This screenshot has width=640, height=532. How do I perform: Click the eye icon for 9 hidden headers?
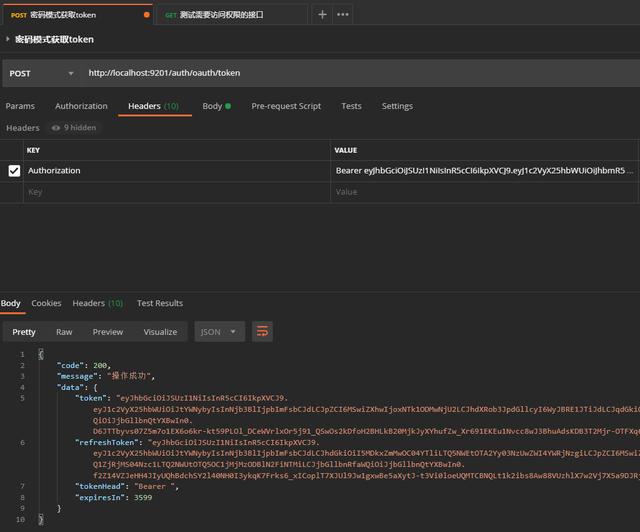pyautogui.click(x=56, y=128)
